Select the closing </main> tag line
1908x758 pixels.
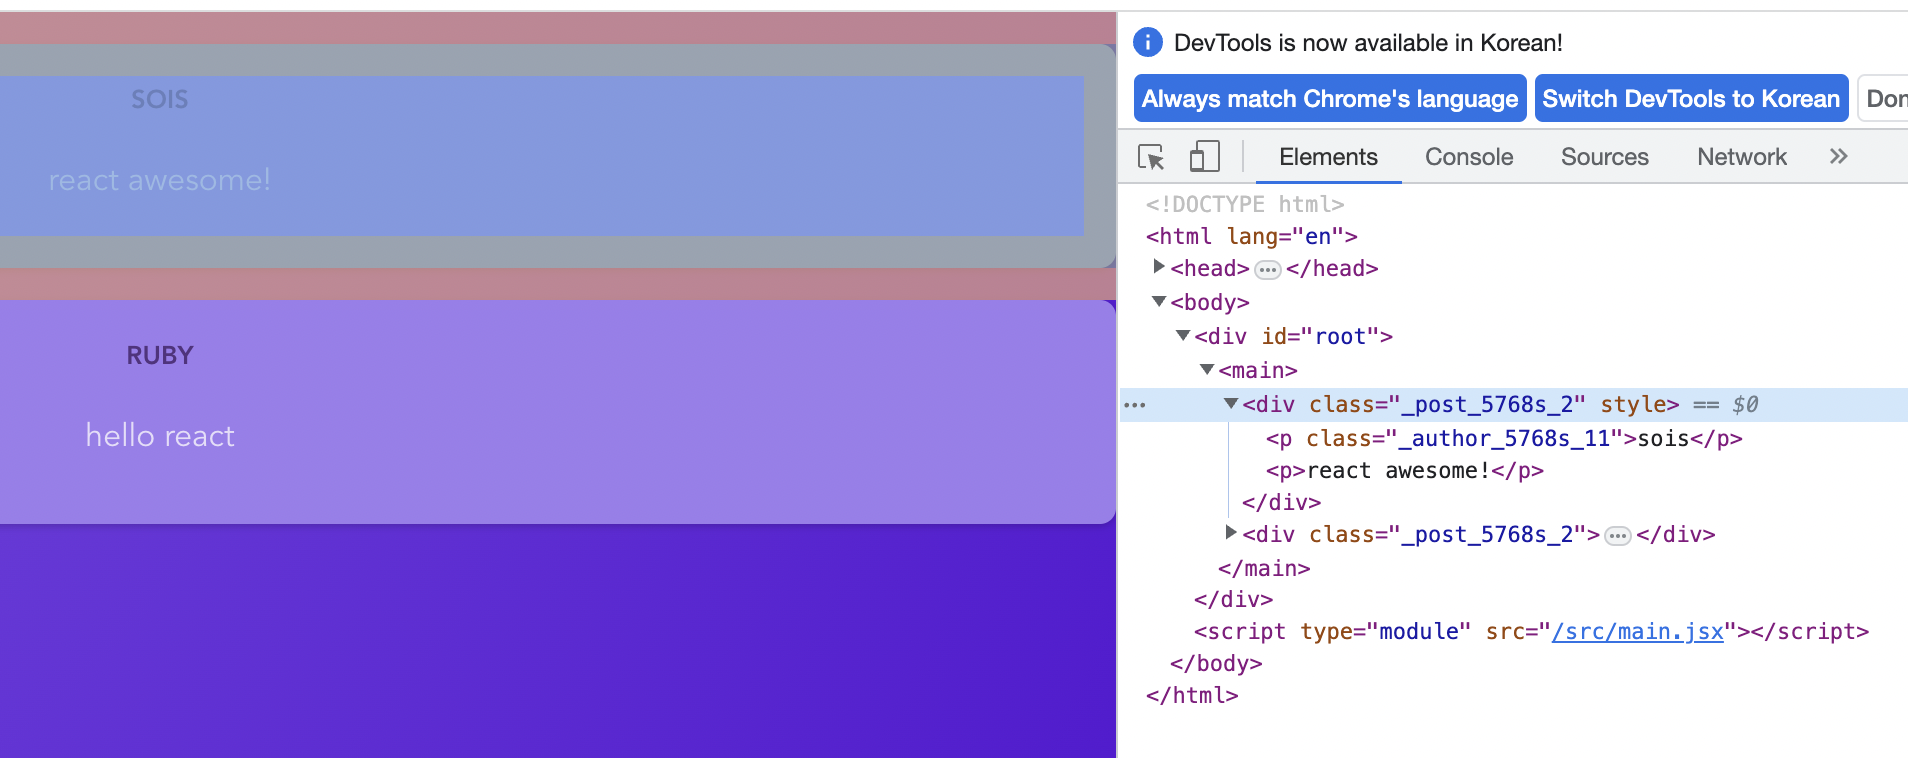(1264, 568)
